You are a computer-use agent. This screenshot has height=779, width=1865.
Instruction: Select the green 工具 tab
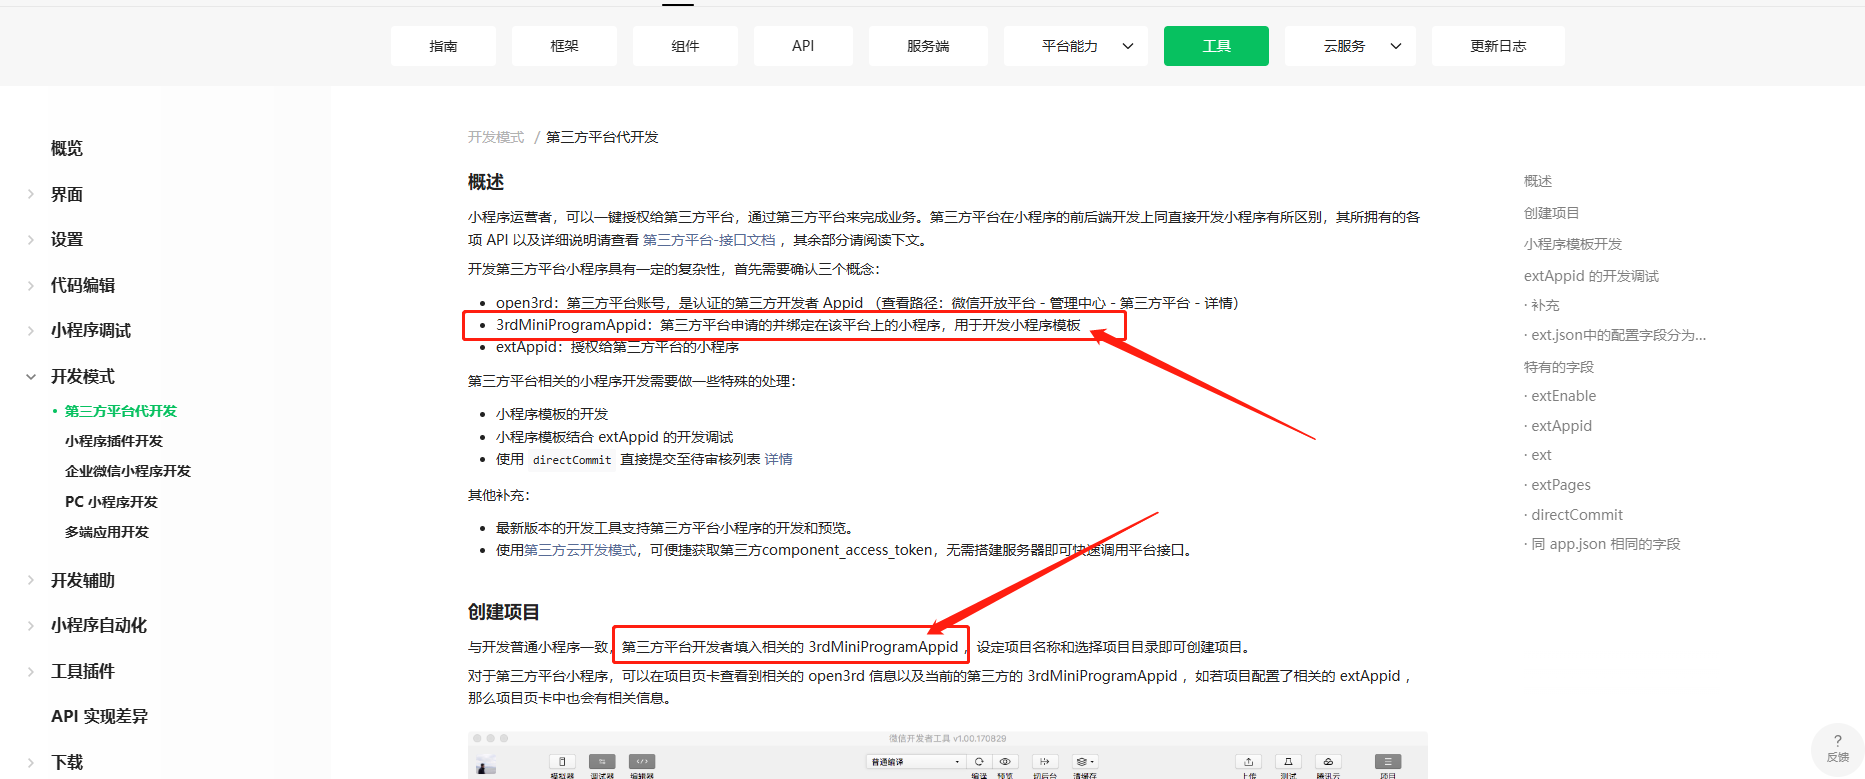coord(1216,46)
